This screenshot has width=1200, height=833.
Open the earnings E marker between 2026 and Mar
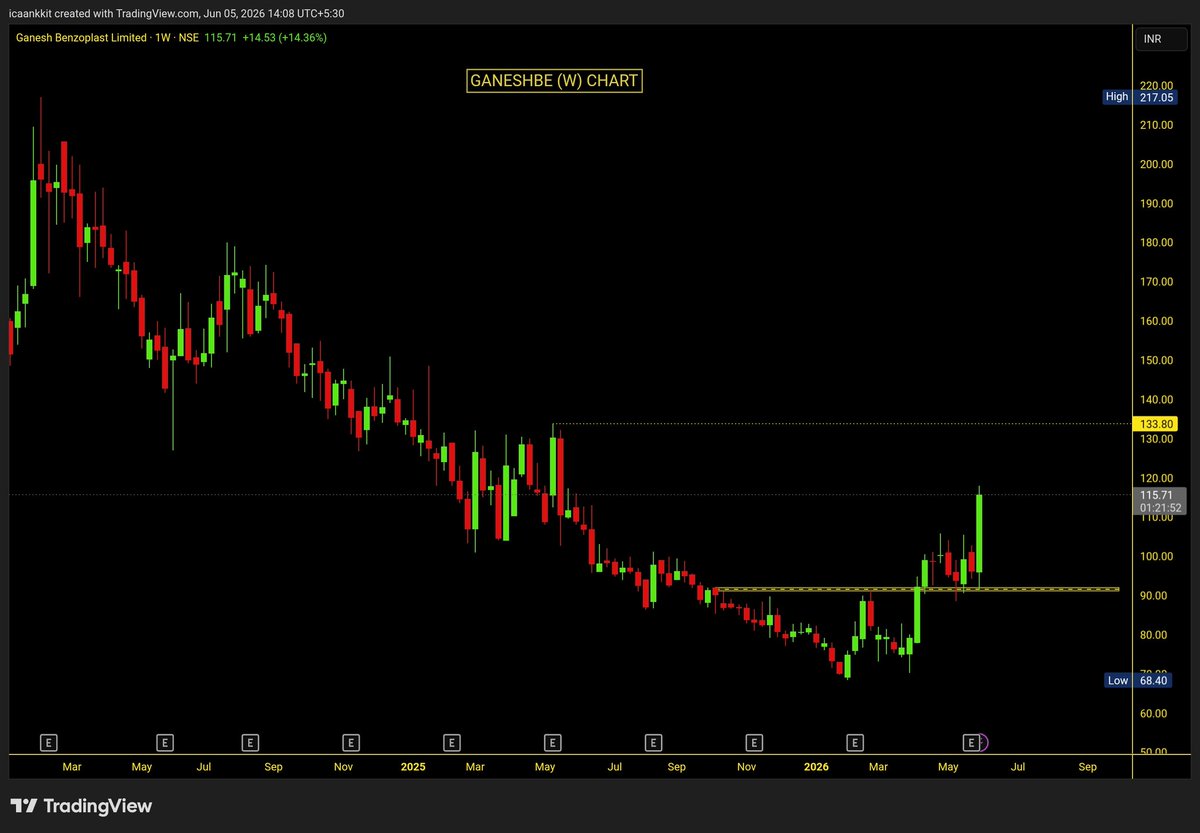(855, 742)
